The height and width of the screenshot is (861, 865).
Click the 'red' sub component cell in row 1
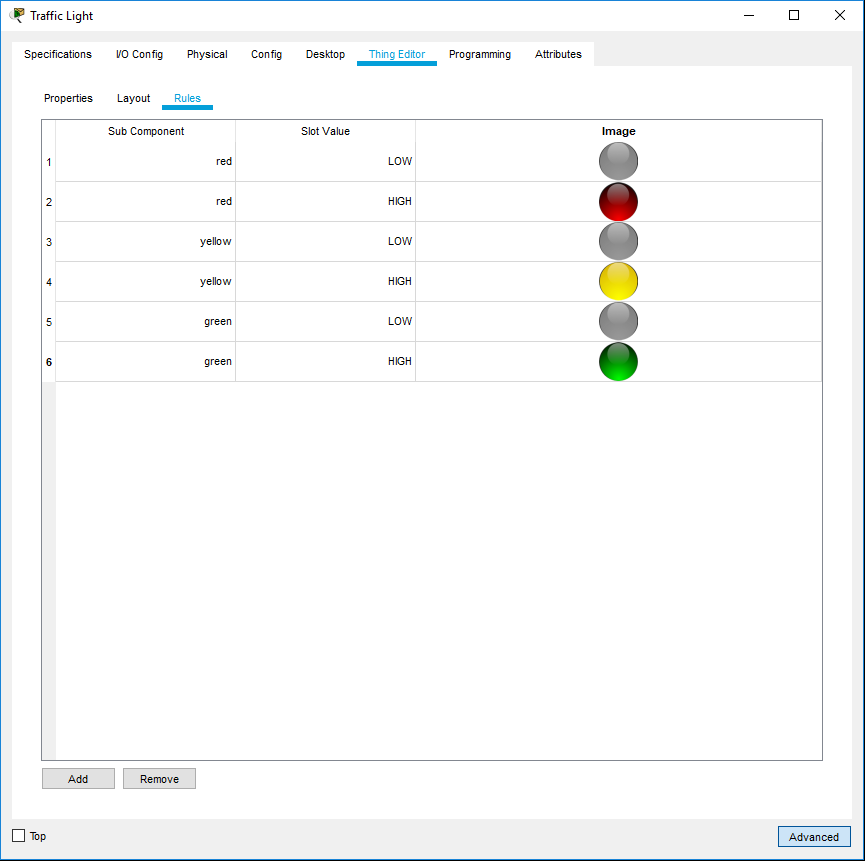click(146, 162)
